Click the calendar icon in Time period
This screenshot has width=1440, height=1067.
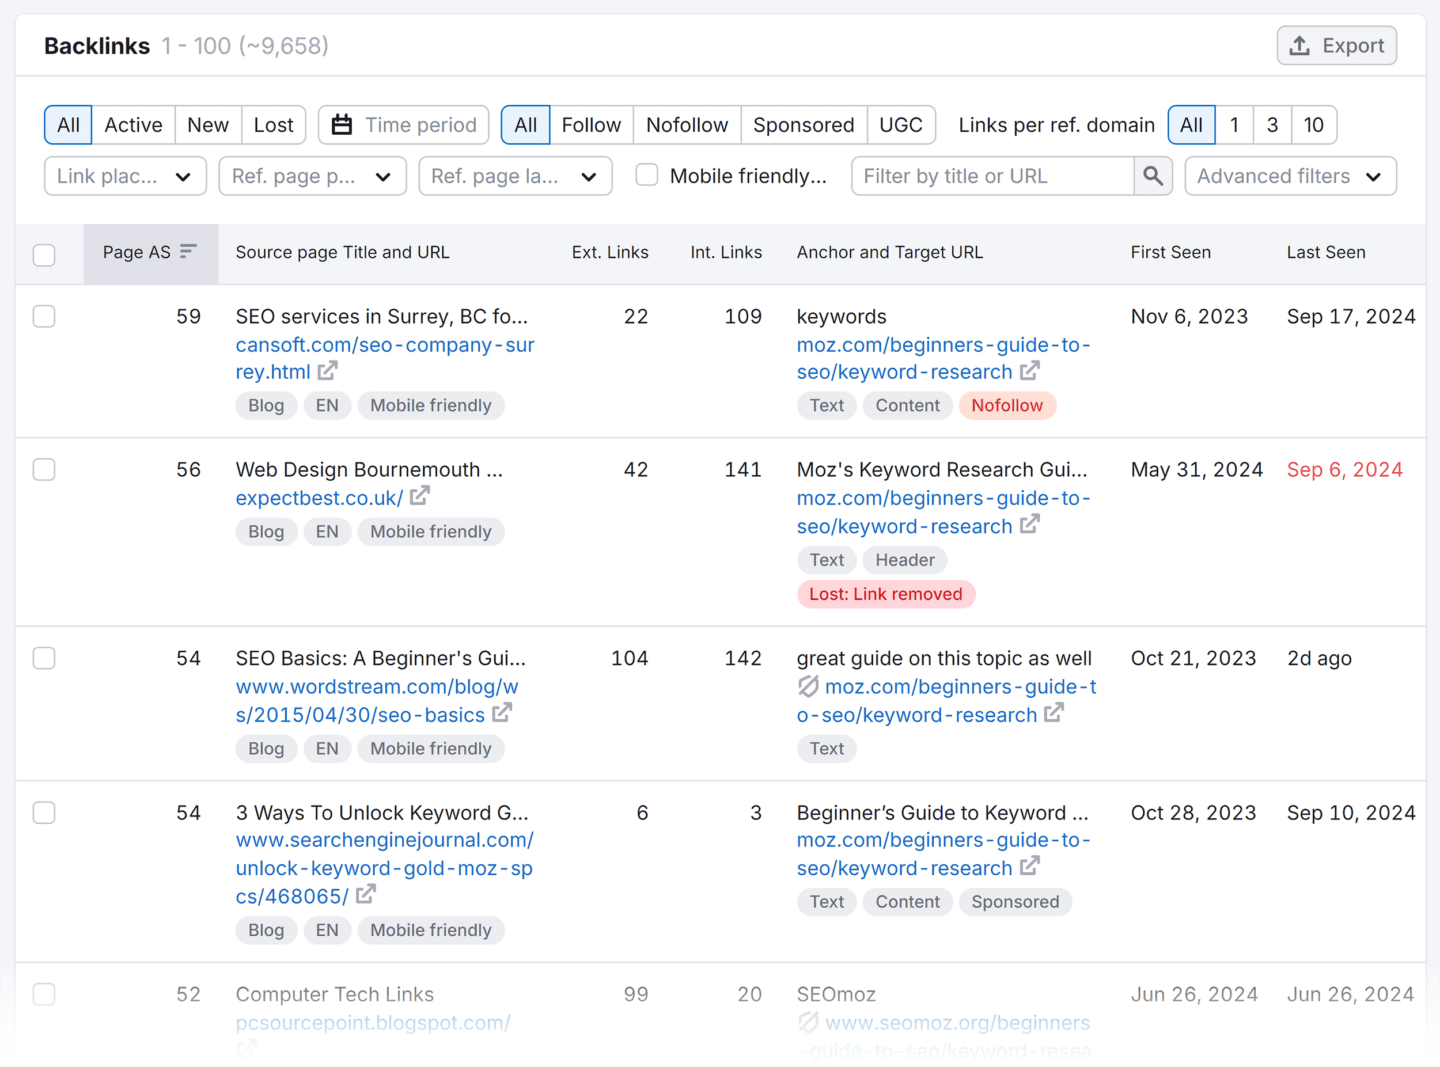342,125
